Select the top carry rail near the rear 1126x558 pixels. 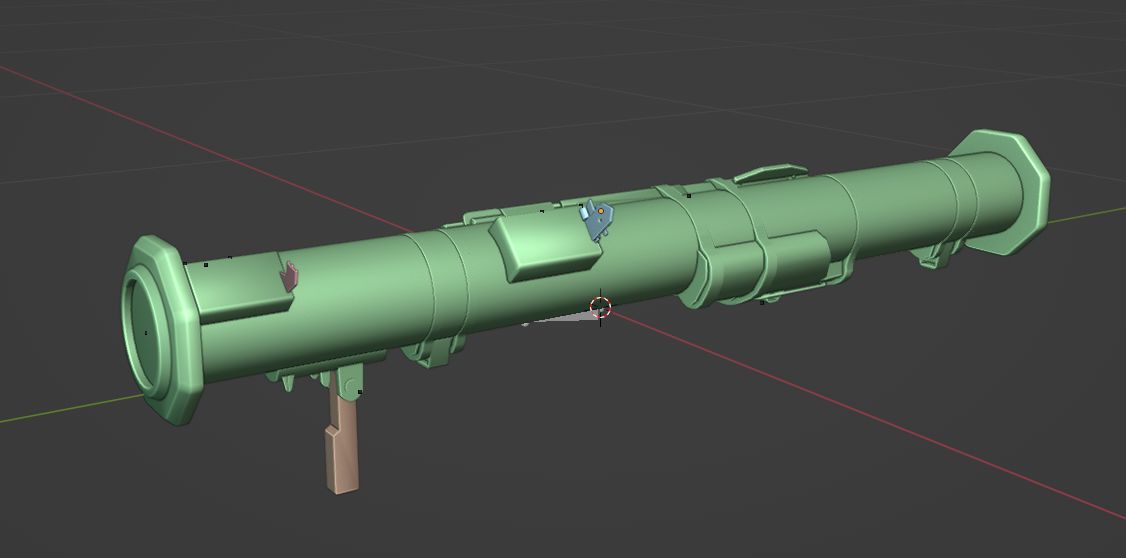768,173
